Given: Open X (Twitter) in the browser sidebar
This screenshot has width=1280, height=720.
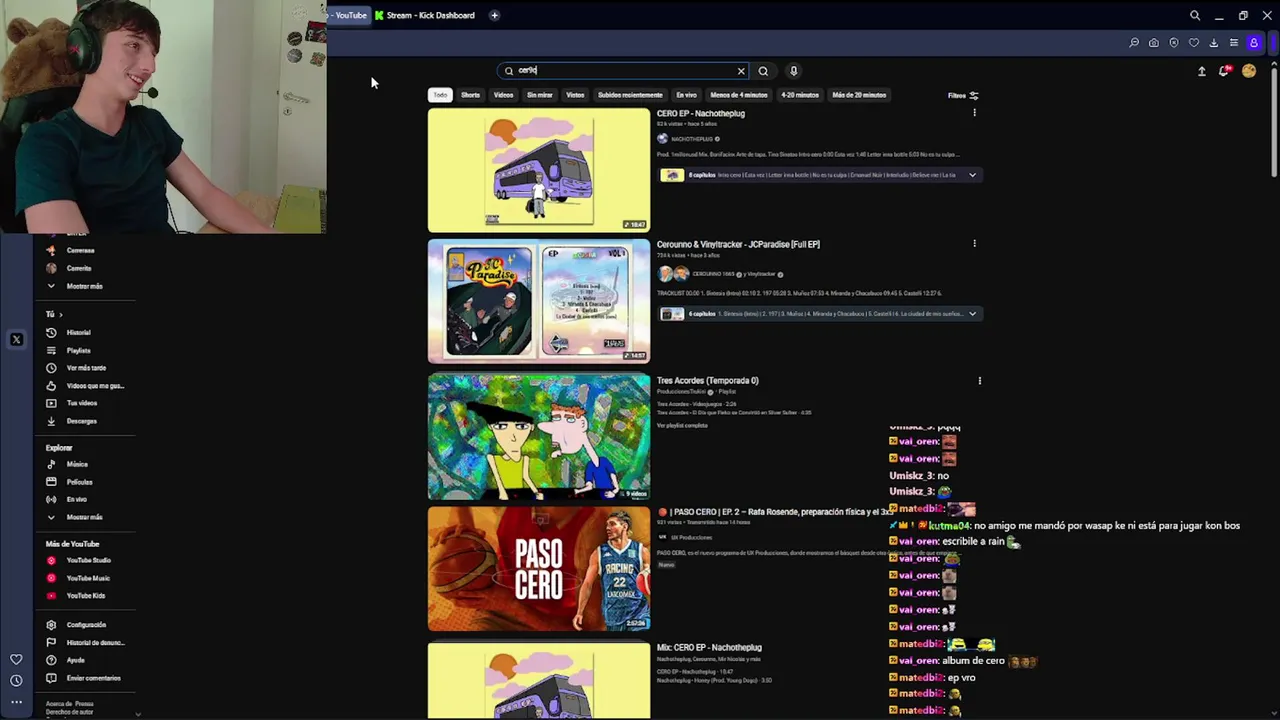Looking at the screenshot, I should tap(16, 340).
